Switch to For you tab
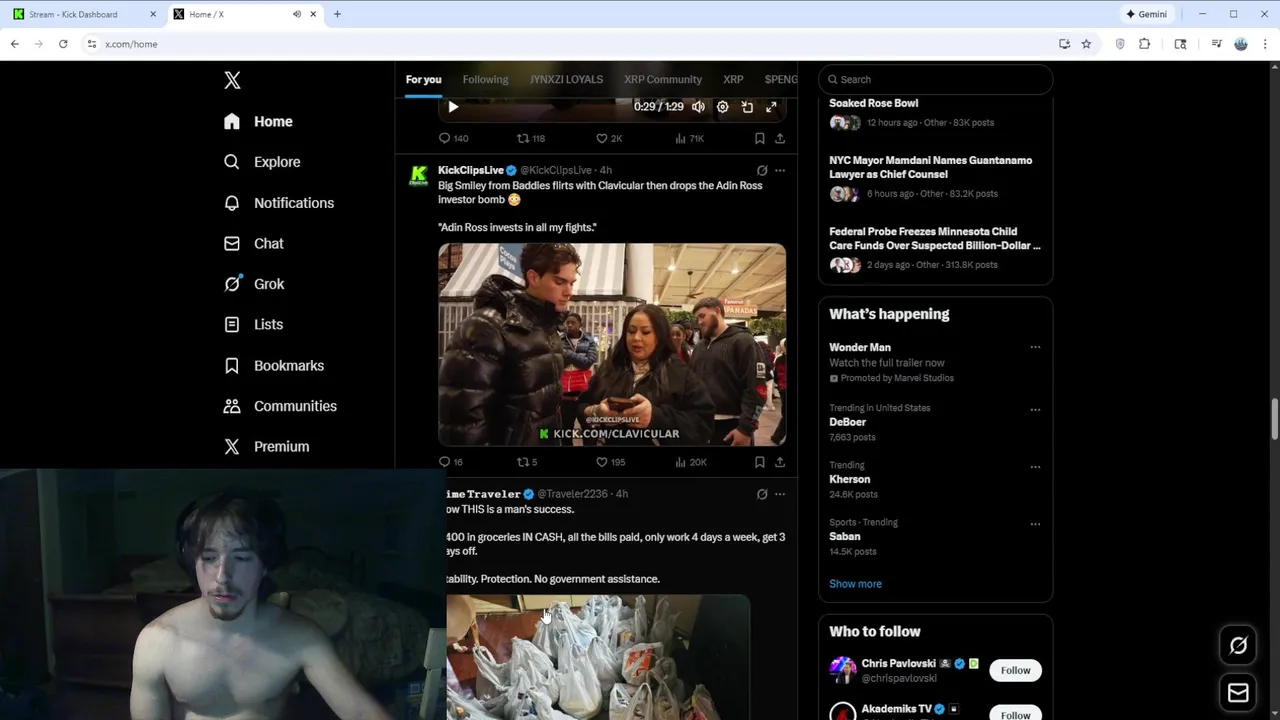 [423, 80]
